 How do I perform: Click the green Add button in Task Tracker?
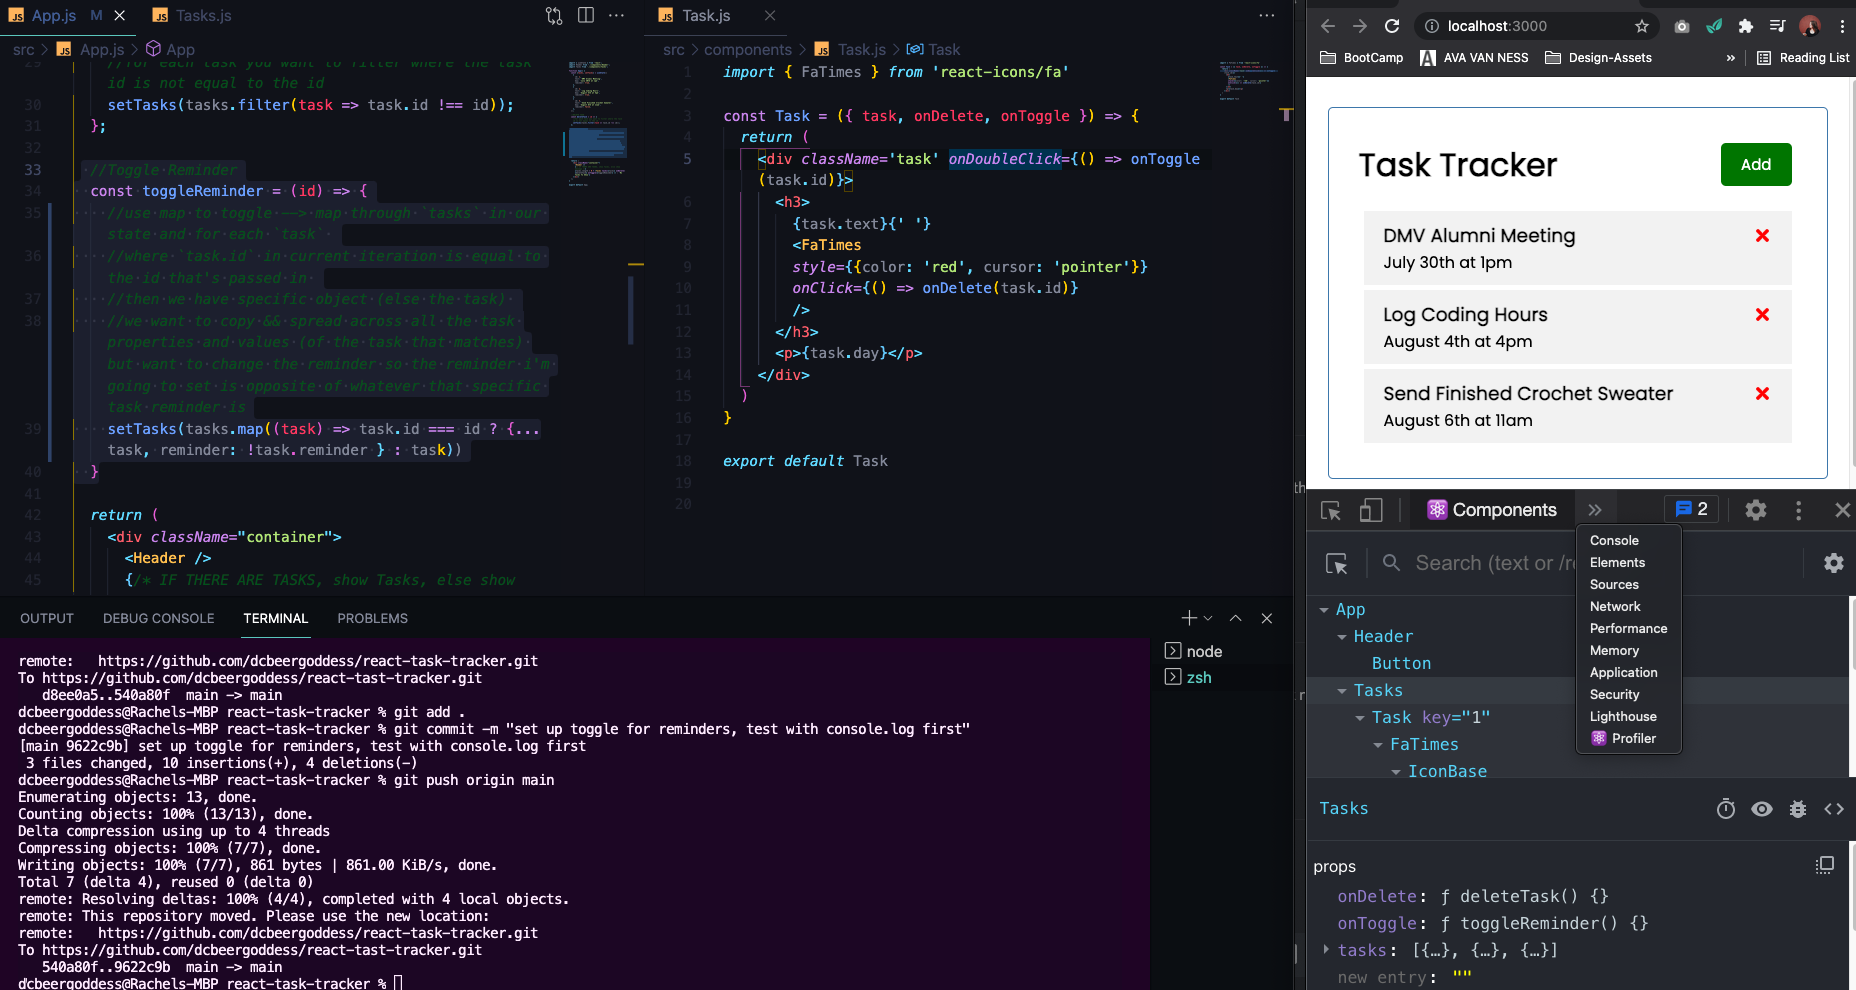point(1755,164)
